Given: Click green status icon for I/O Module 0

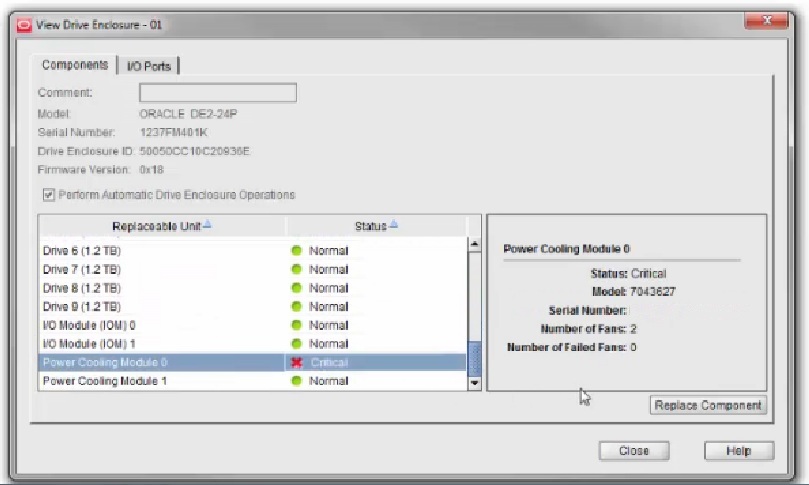Looking at the screenshot, I should [297, 325].
